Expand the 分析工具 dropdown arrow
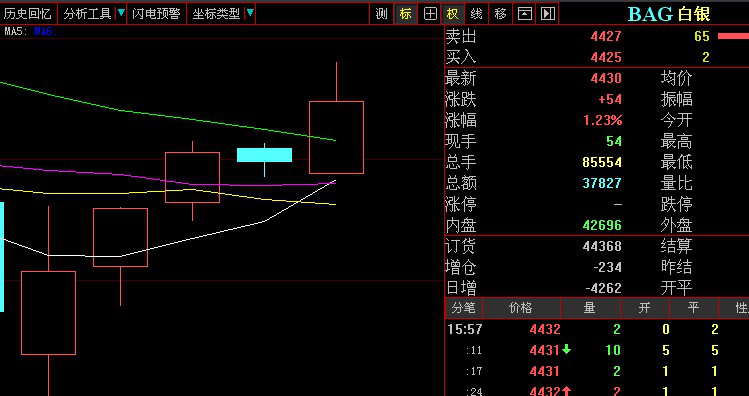 point(121,13)
